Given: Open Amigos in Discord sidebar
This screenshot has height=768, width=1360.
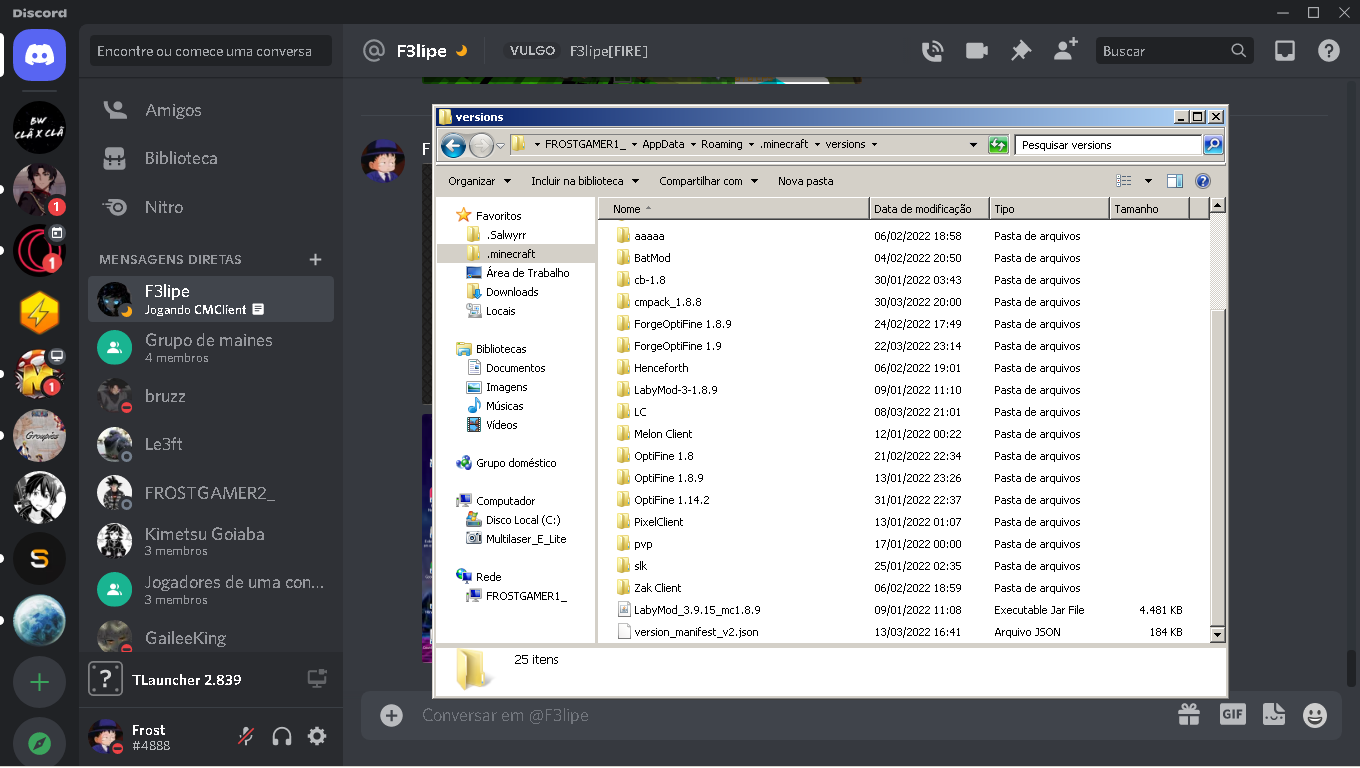Looking at the screenshot, I should pos(211,110).
